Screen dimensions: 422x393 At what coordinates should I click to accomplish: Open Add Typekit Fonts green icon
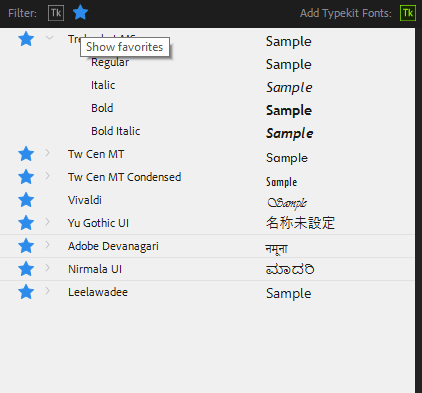tap(408, 13)
